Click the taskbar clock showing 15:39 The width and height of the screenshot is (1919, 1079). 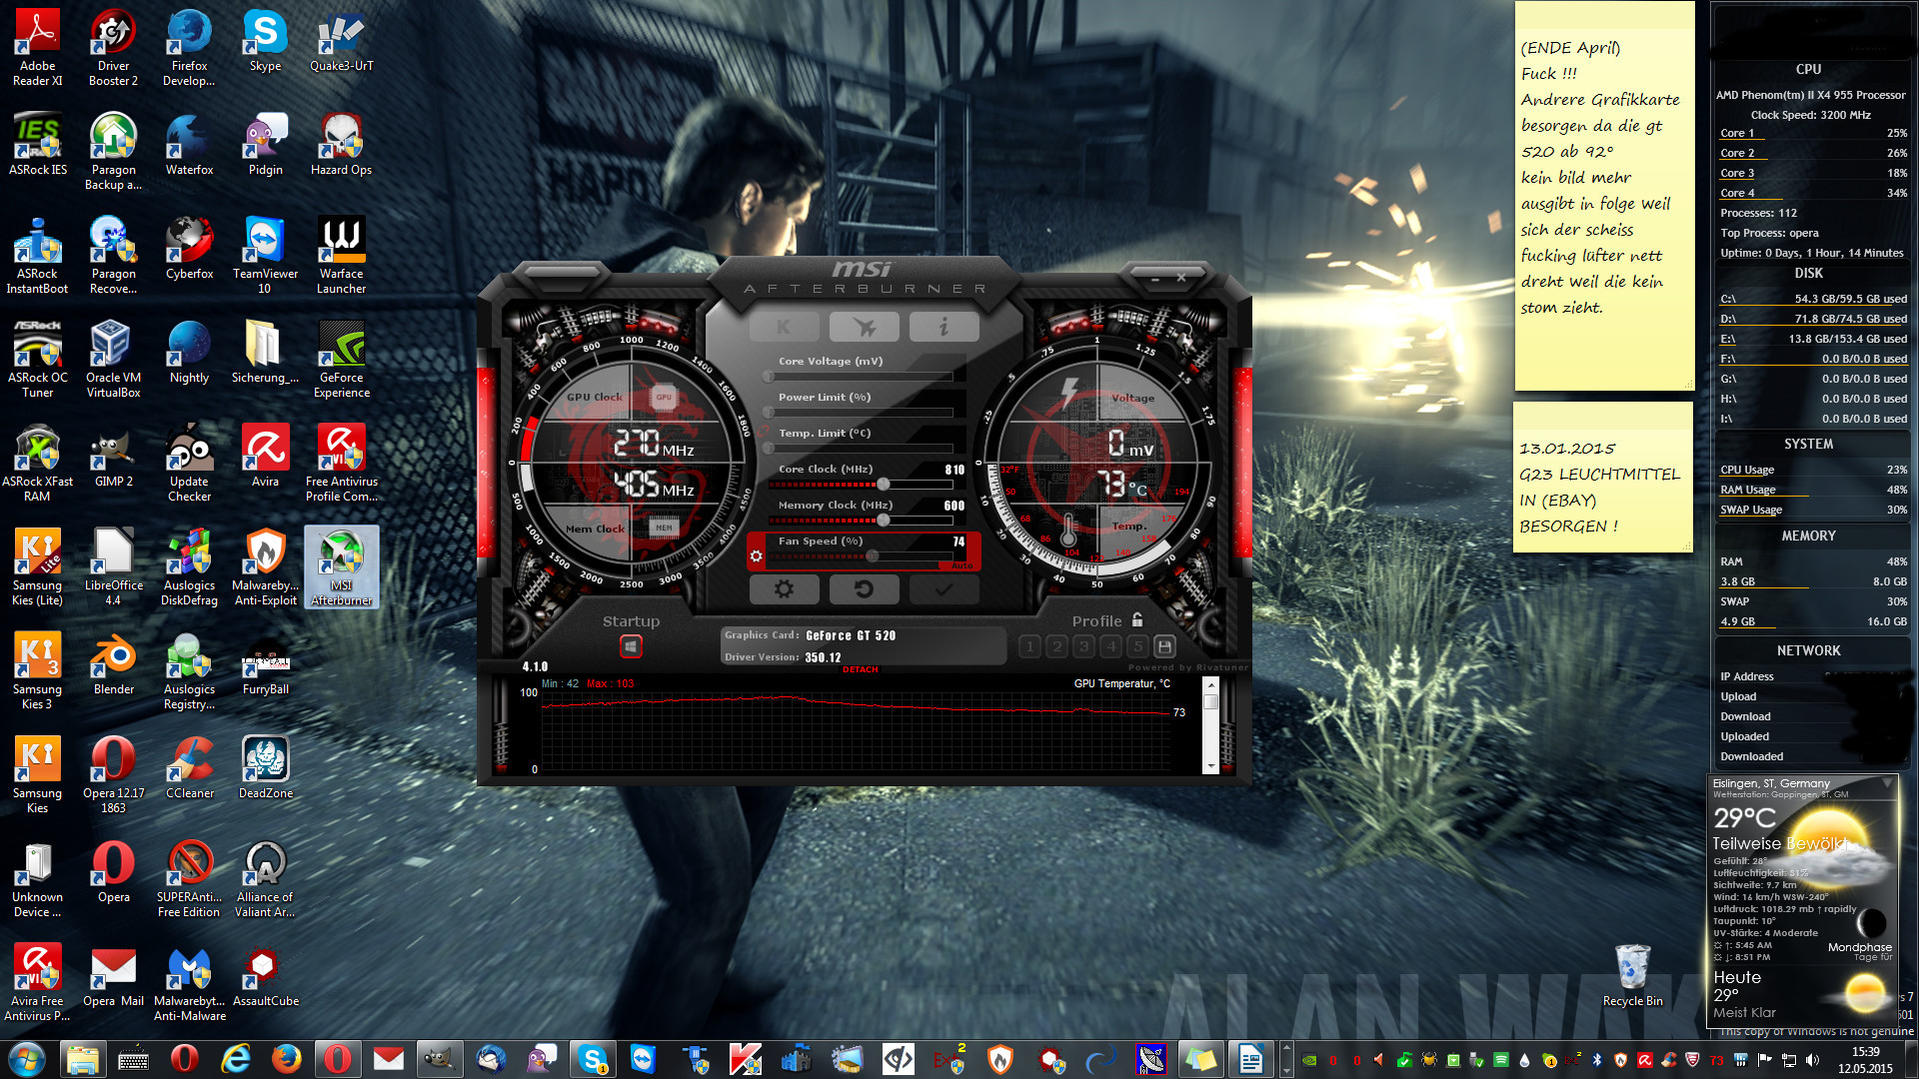click(1865, 1059)
